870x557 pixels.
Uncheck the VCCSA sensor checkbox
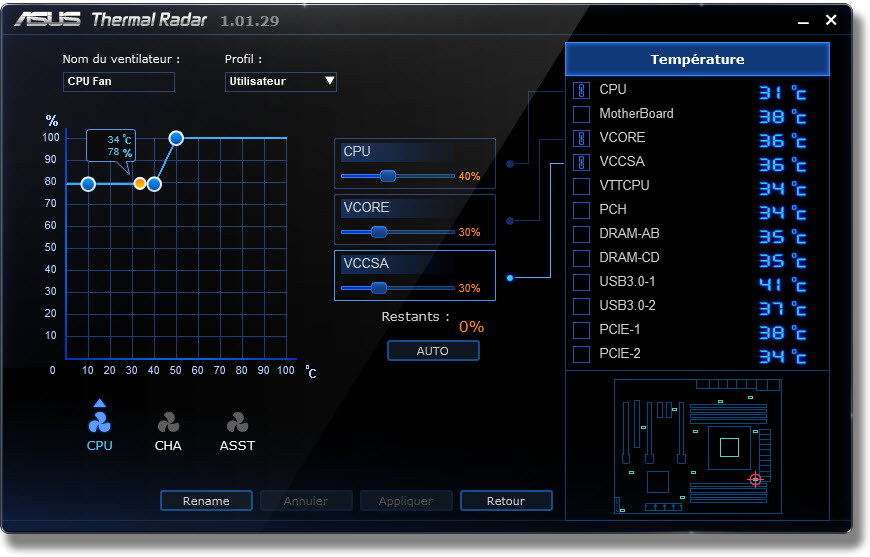click(x=581, y=162)
